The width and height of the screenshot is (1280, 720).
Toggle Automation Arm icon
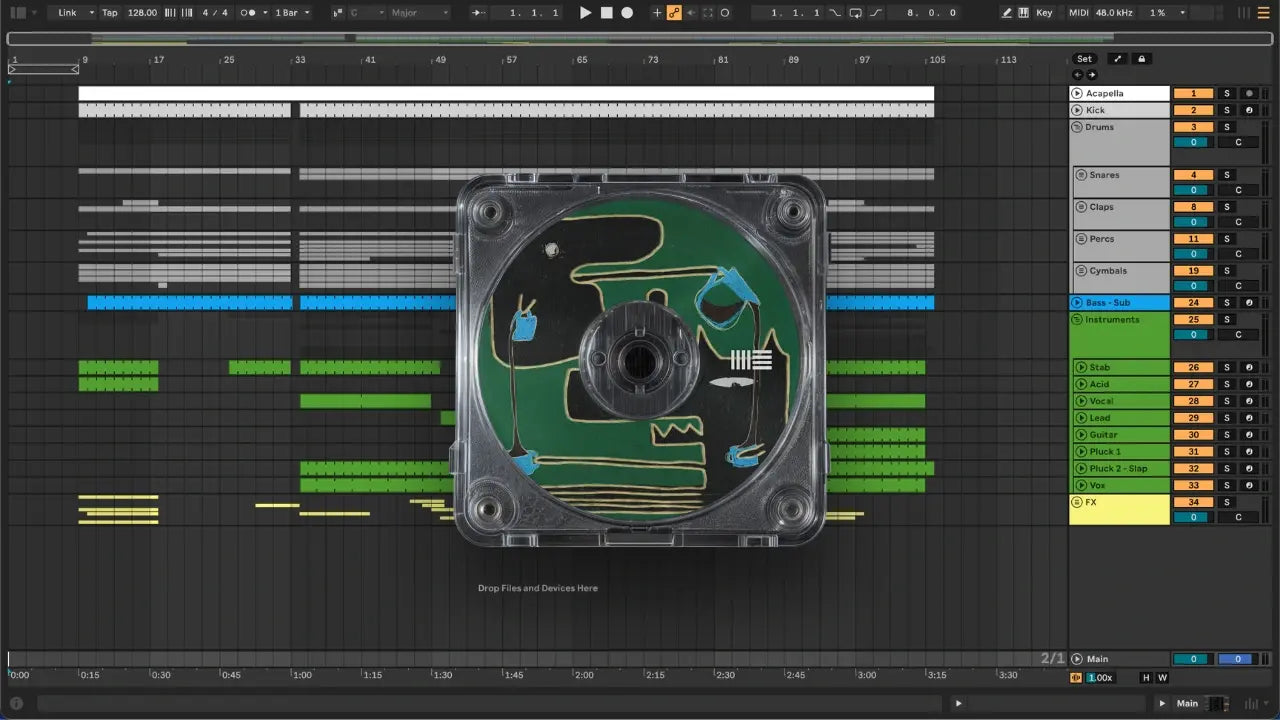(674, 13)
